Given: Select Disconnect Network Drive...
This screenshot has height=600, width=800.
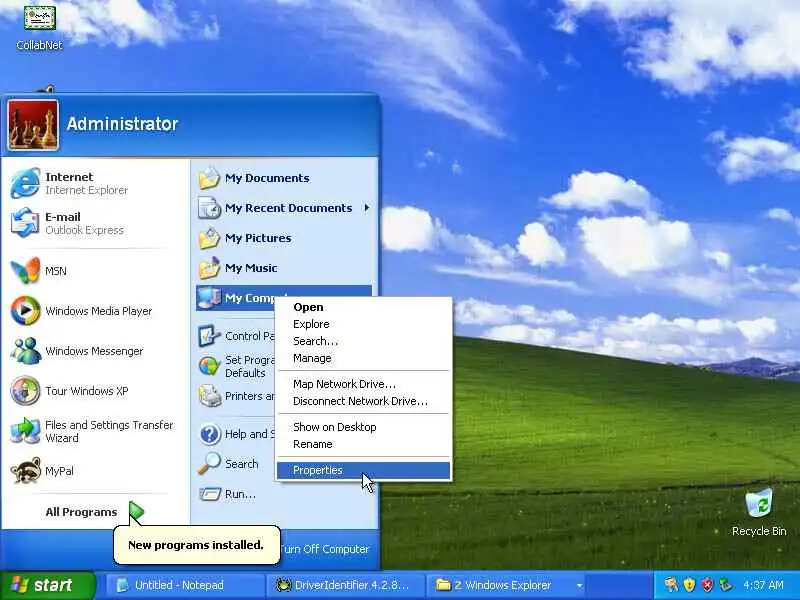Looking at the screenshot, I should point(363,402).
